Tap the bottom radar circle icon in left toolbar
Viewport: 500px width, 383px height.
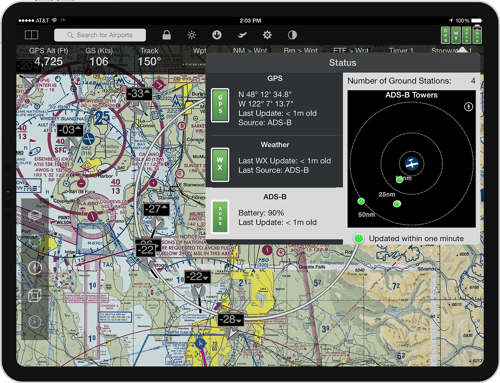[35, 322]
